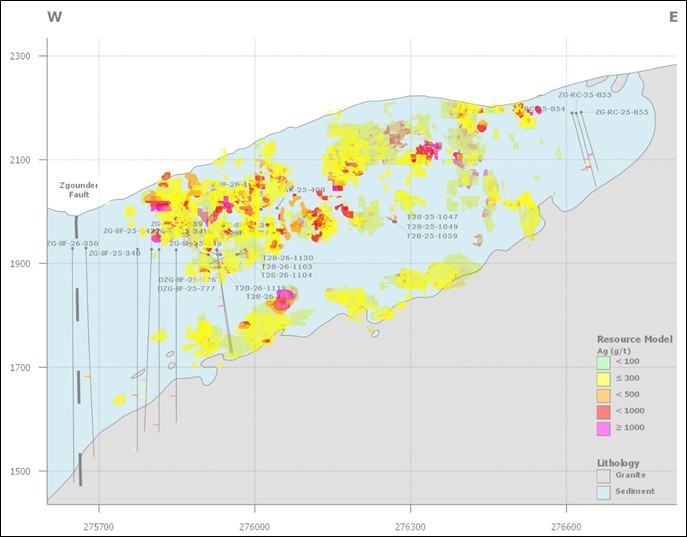687x537 pixels.
Task: Click the Resource Model legend heading
Action: [x=634, y=339]
